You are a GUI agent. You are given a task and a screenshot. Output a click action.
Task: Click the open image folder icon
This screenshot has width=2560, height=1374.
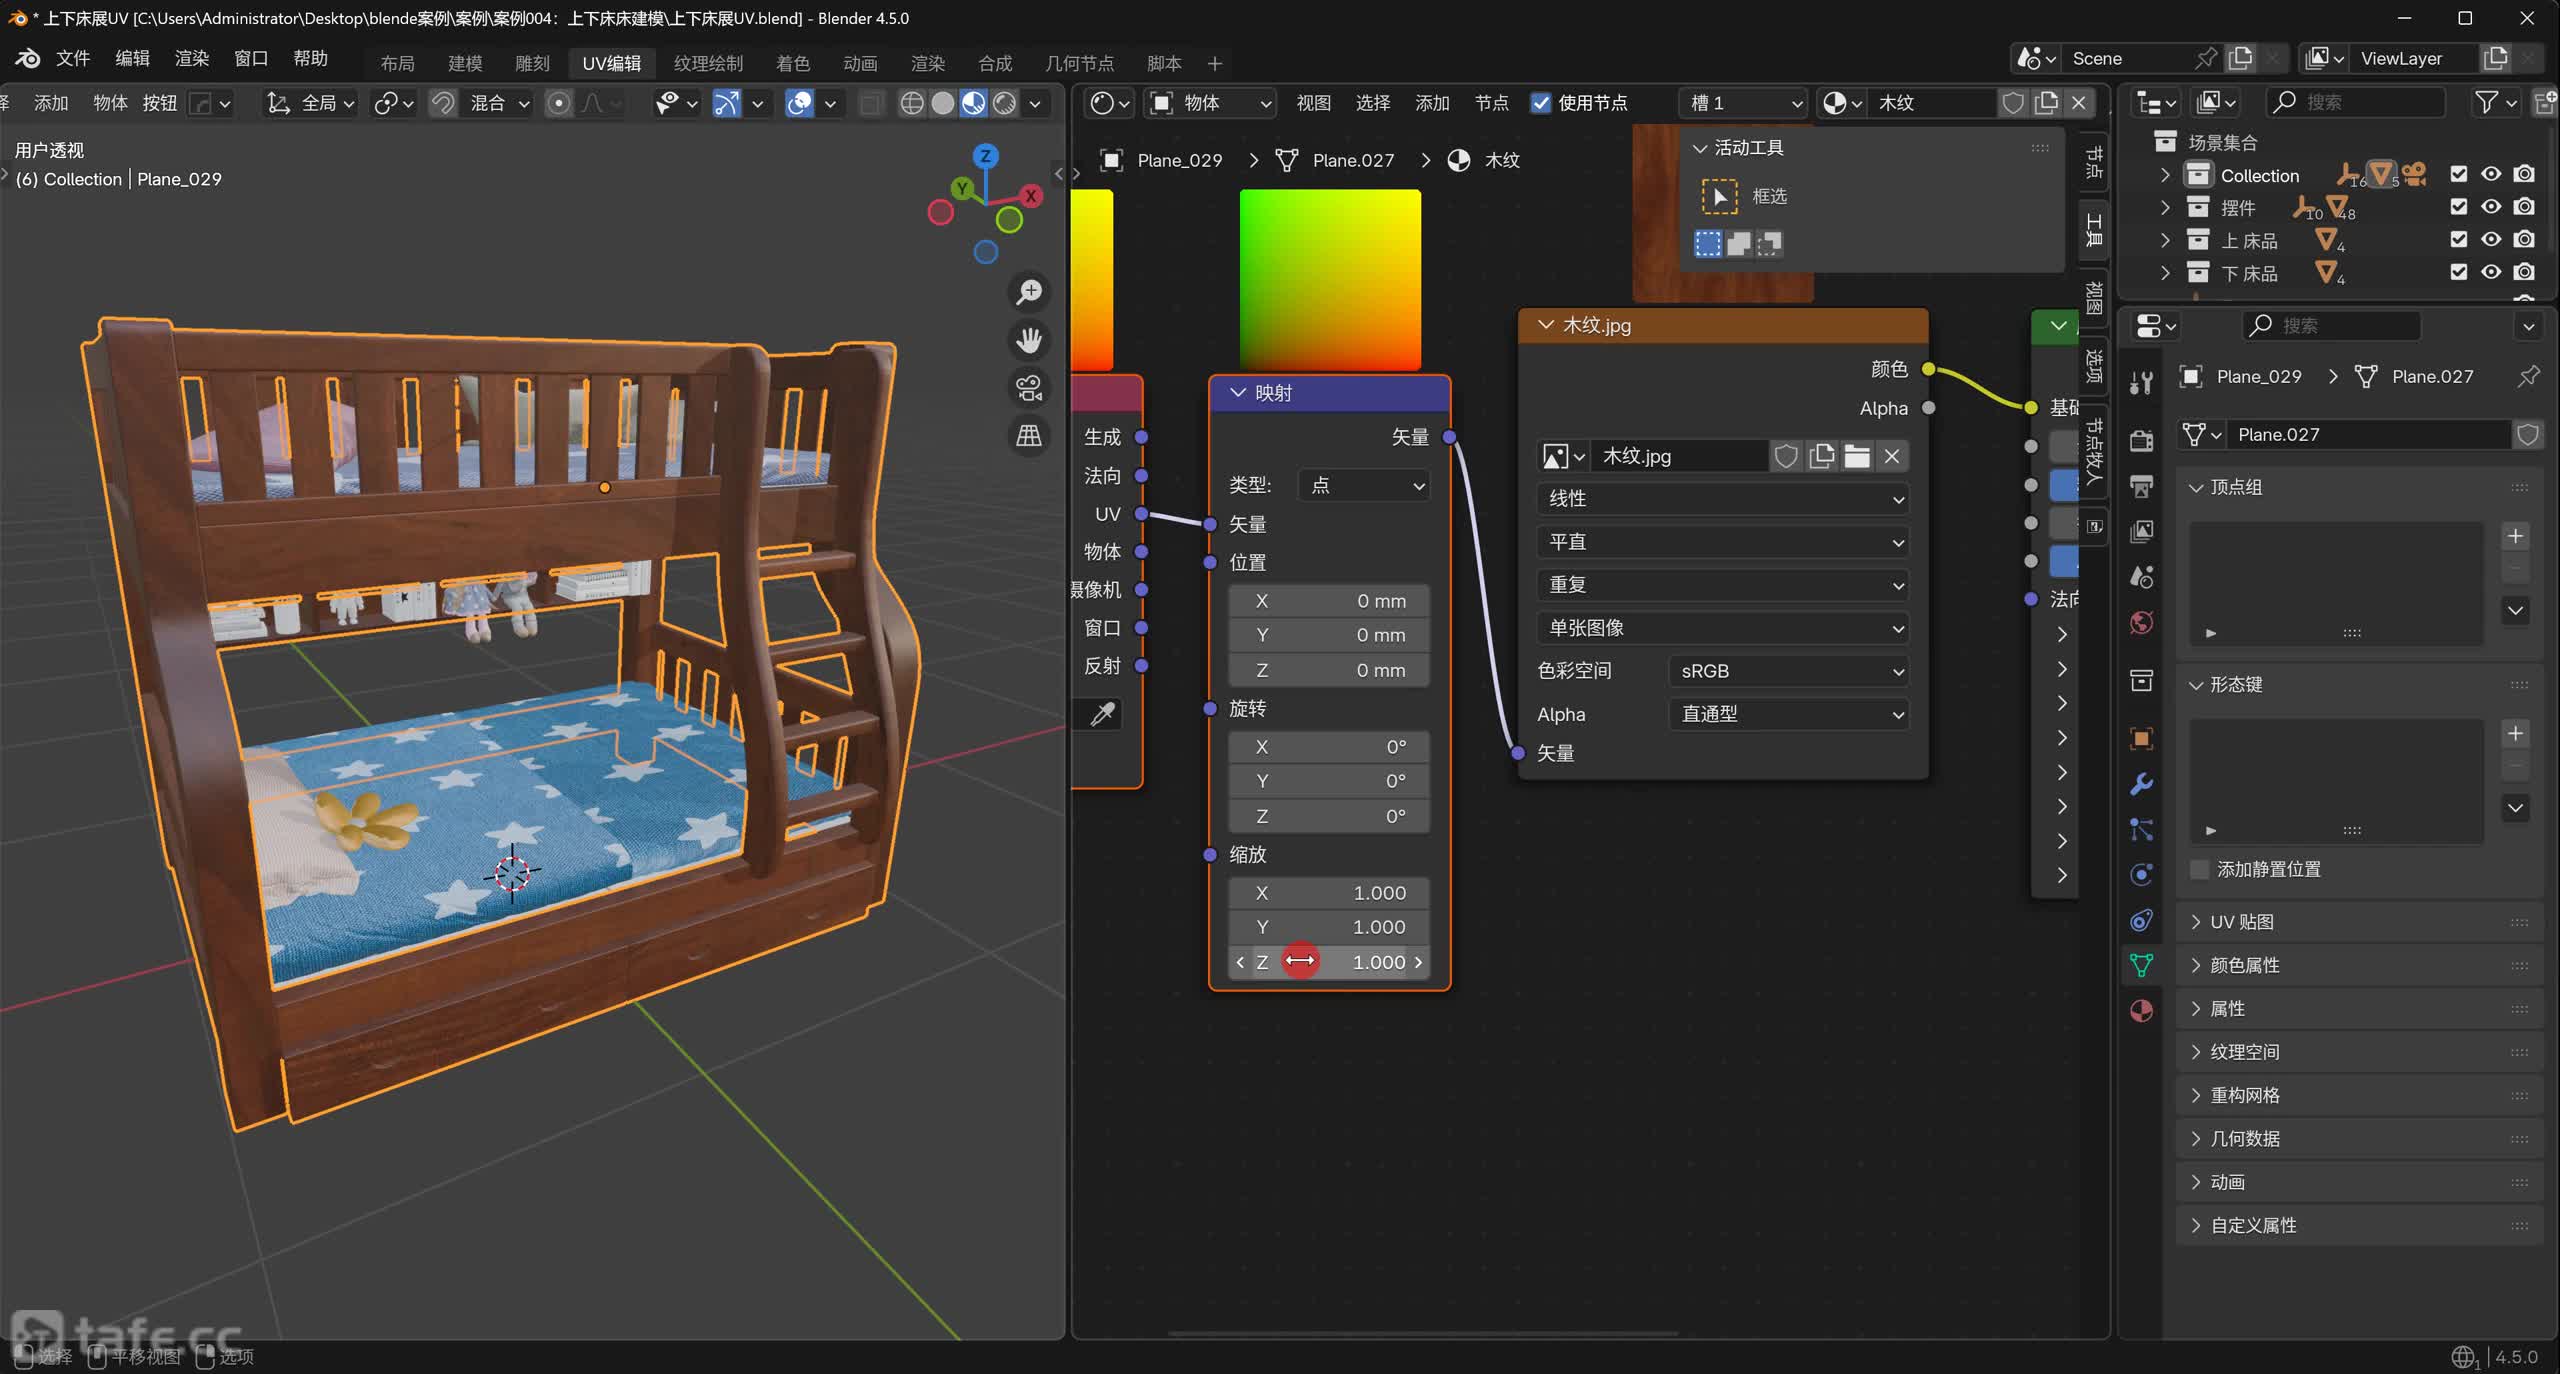1856,457
